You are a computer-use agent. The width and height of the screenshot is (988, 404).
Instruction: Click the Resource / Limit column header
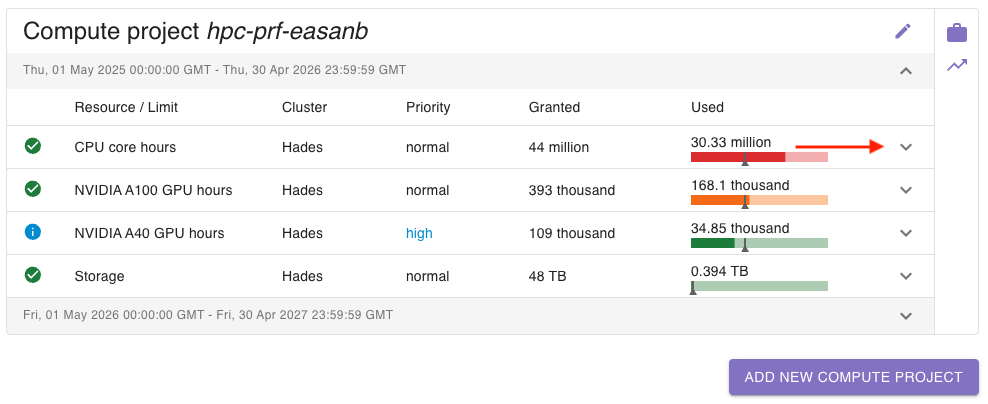tap(126, 107)
